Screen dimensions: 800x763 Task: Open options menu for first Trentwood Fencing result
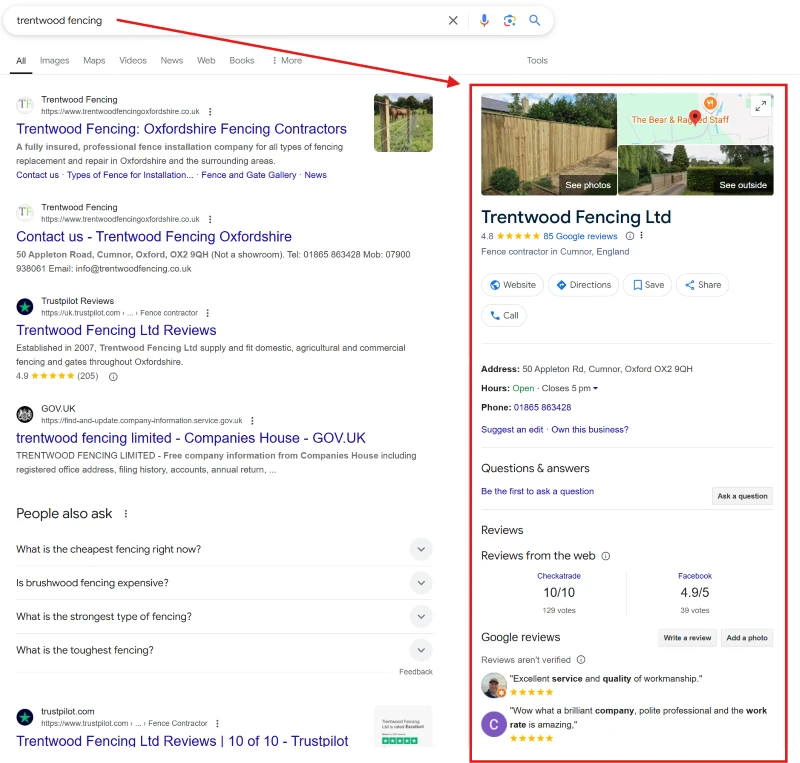pyautogui.click(x=210, y=112)
